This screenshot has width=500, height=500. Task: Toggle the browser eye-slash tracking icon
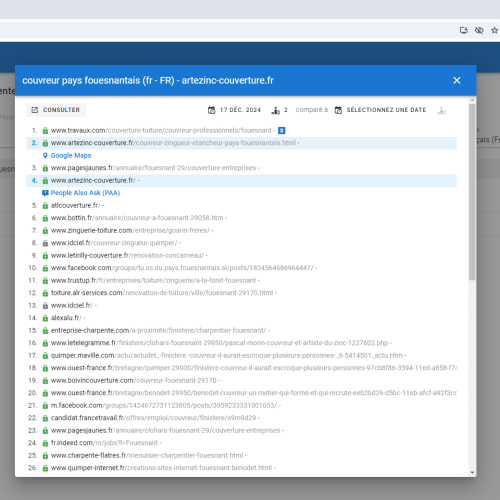click(479, 30)
